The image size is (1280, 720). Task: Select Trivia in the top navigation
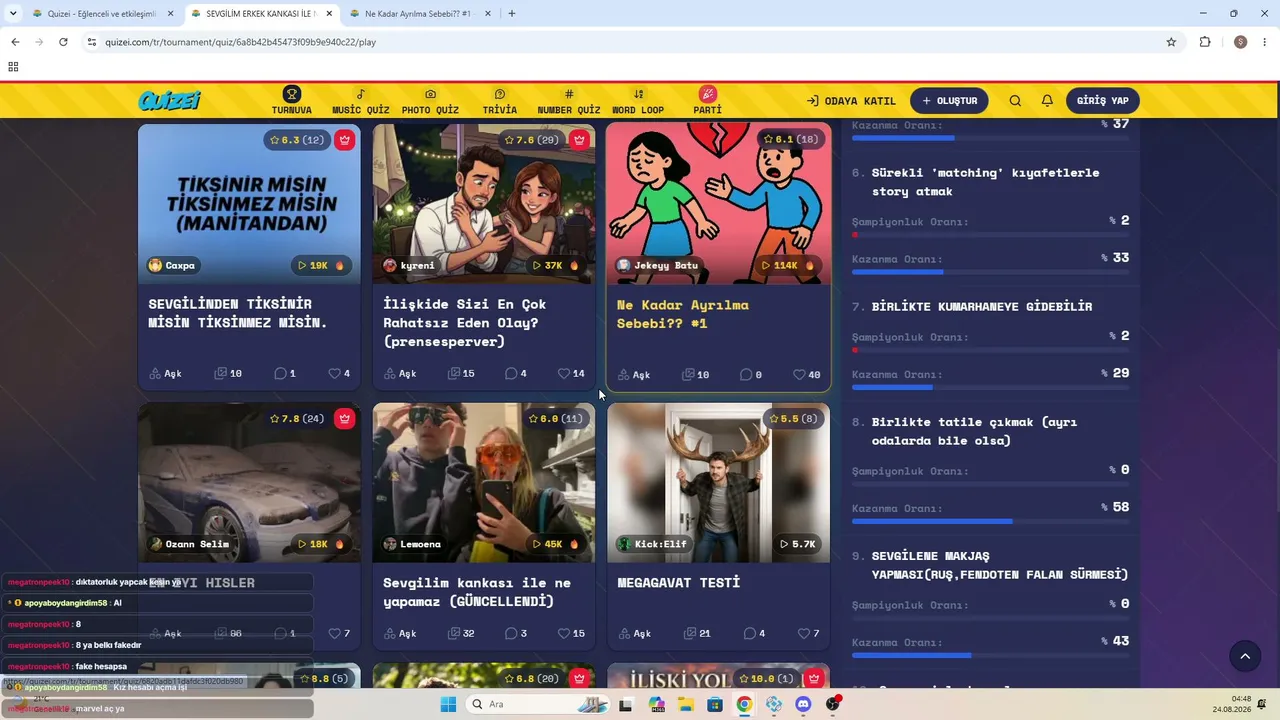(500, 101)
